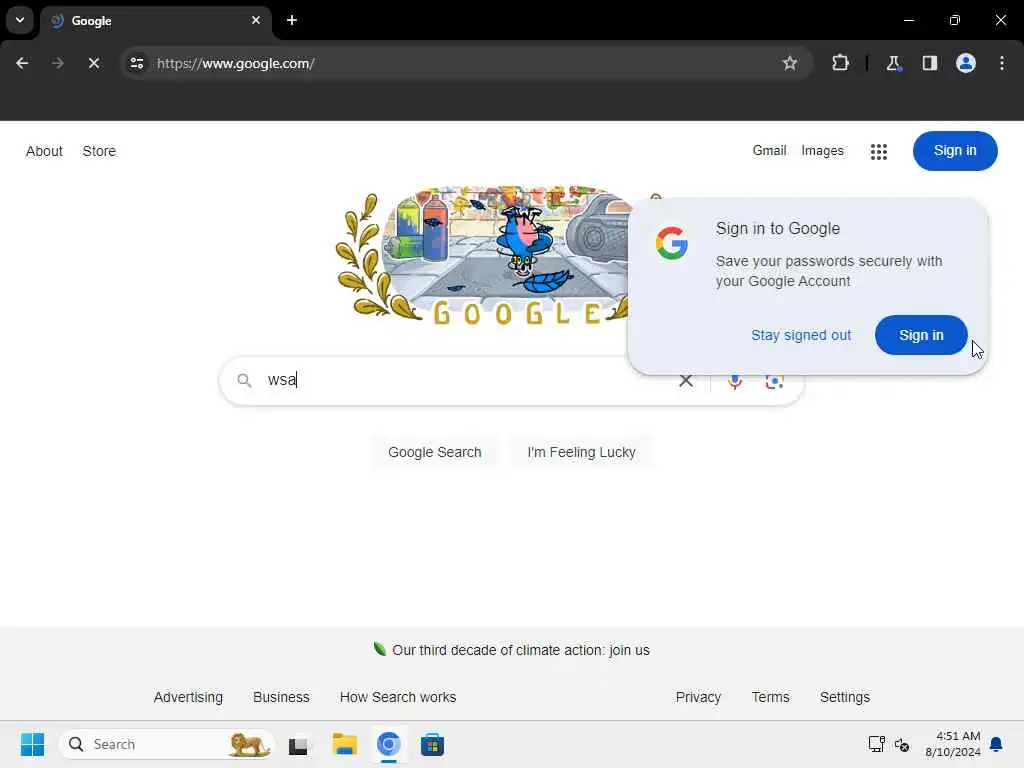1024x768 pixels.
Task: Select the Google tab
Action: tap(157, 21)
